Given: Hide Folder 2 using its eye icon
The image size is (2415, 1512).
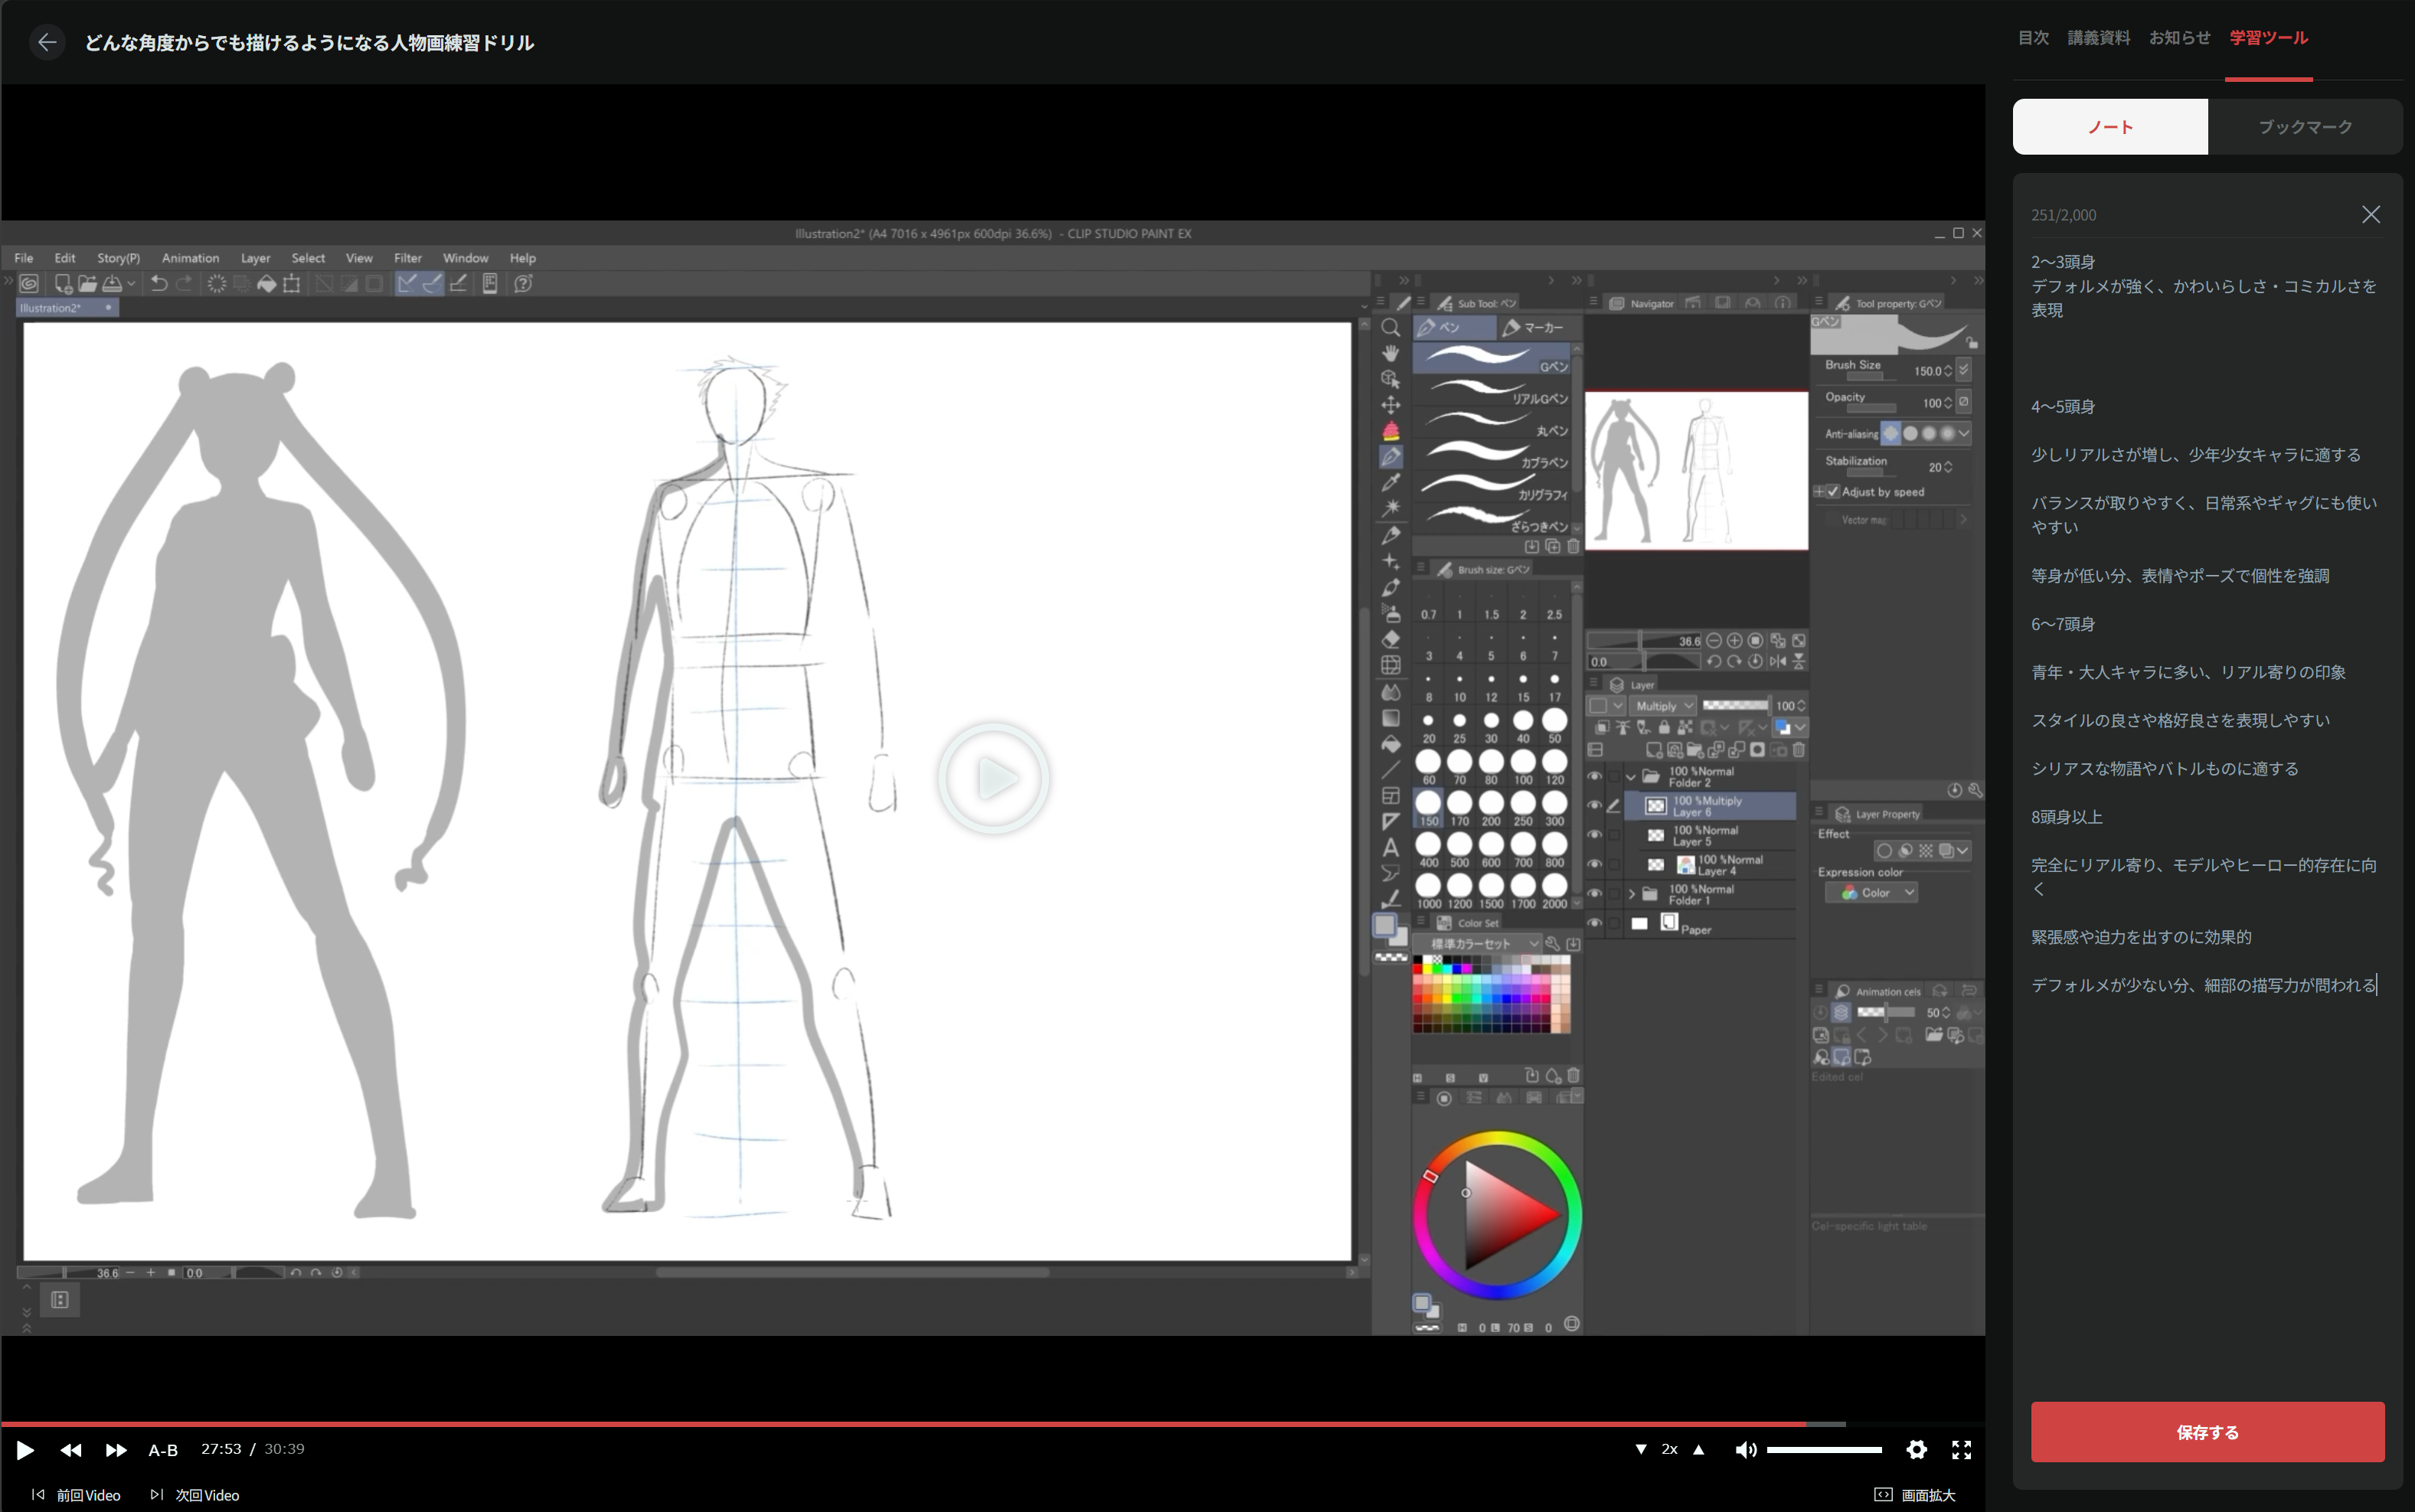Looking at the screenshot, I should [1595, 776].
